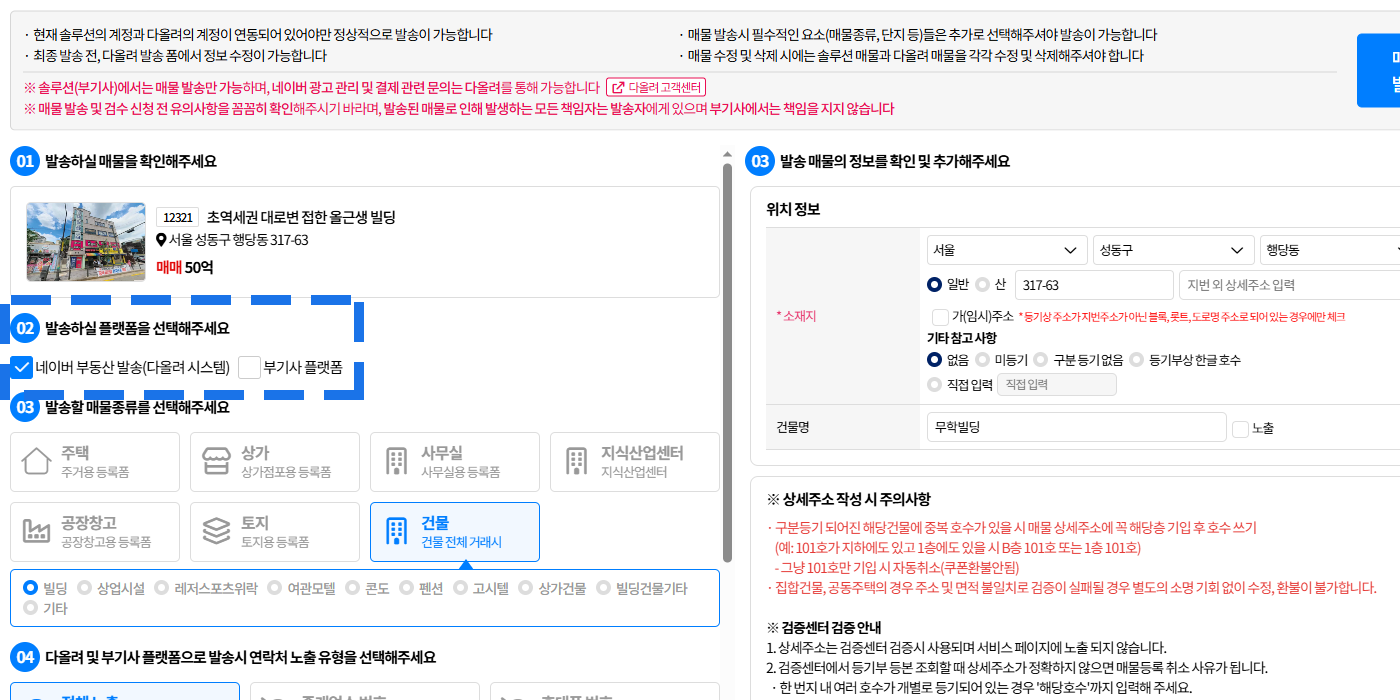This screenshot has height=700, width=1400.
Task: Uncheck 네이버 부동산 발송 checkbox
Action: pyautogui.click(x=22, y=367)
